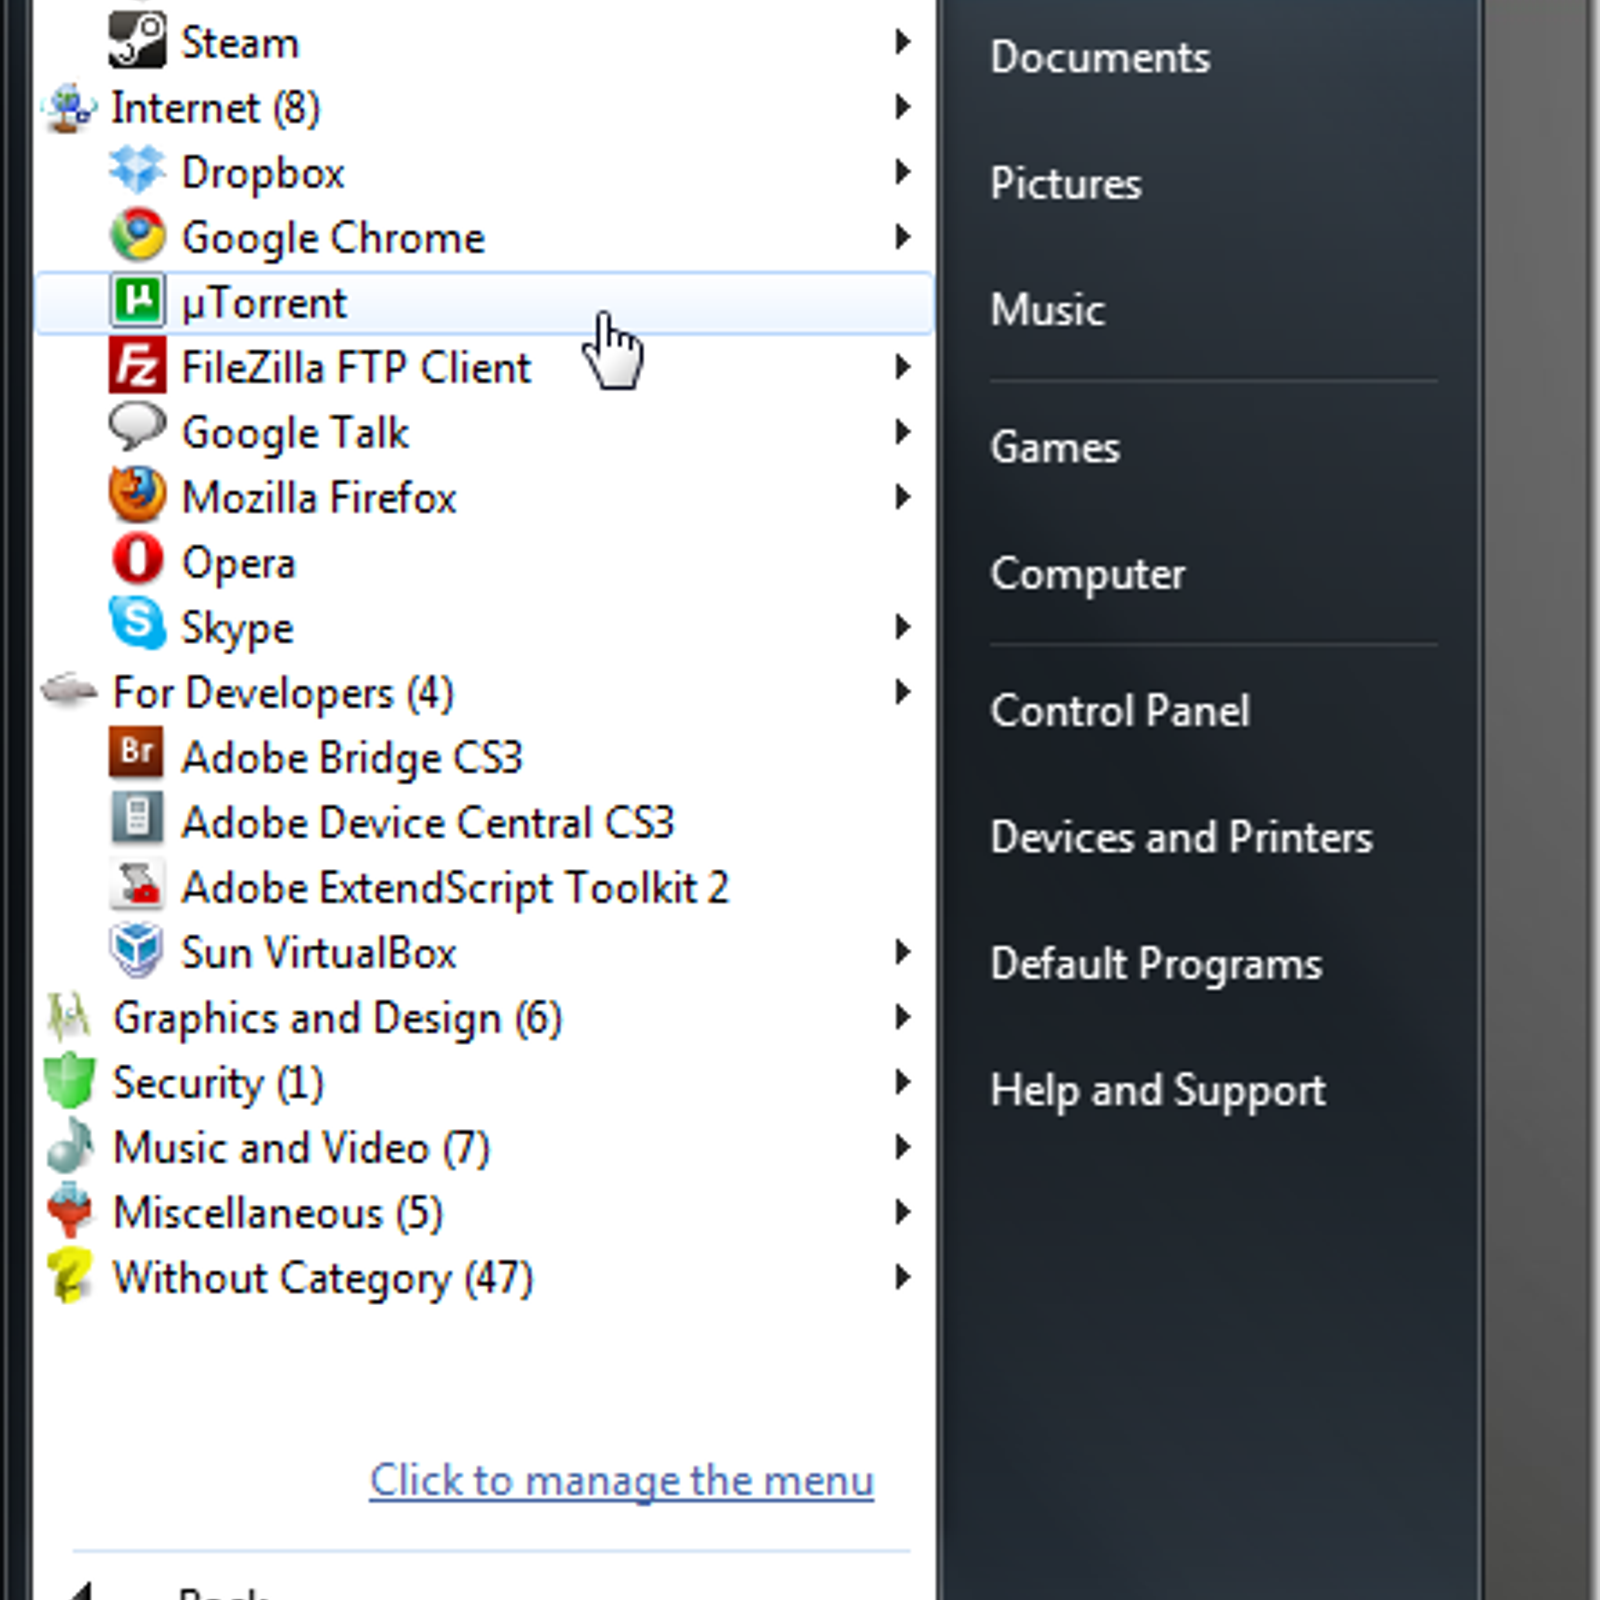The height and width of the screenshot is (1600, 1600).
Task: Expand the Google Chrome submenu arrow
Action: coord(903,237)
